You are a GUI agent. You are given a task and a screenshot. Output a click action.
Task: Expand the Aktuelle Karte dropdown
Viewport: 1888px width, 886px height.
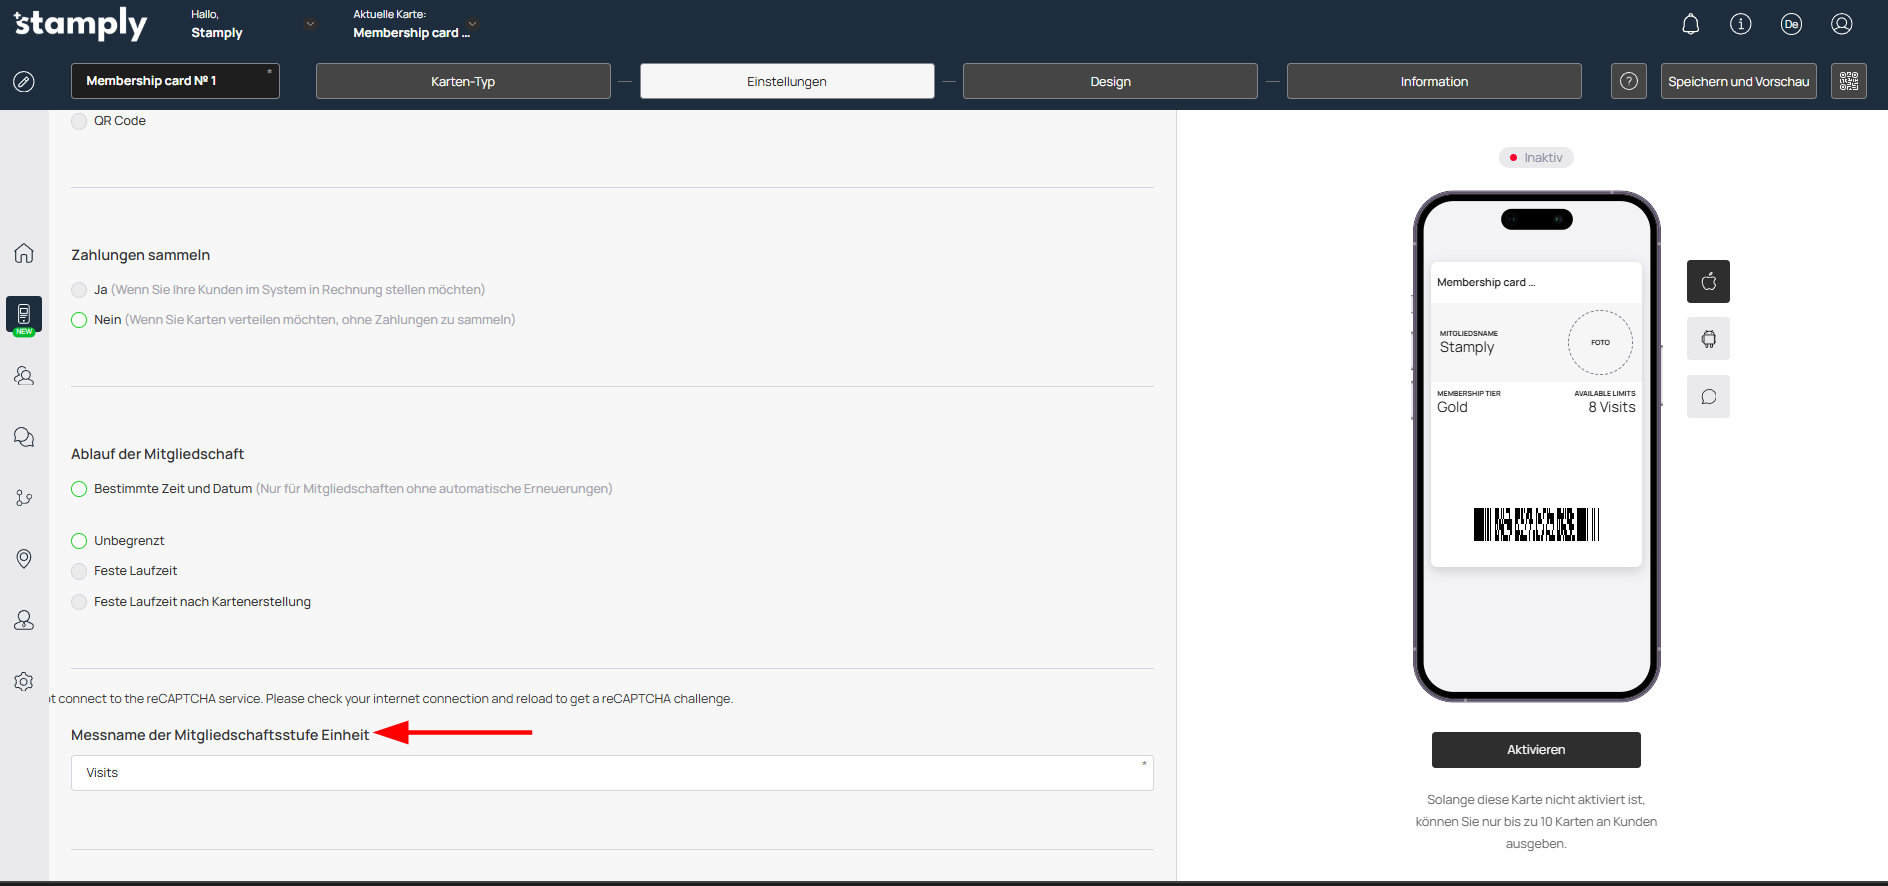(472, 24)
